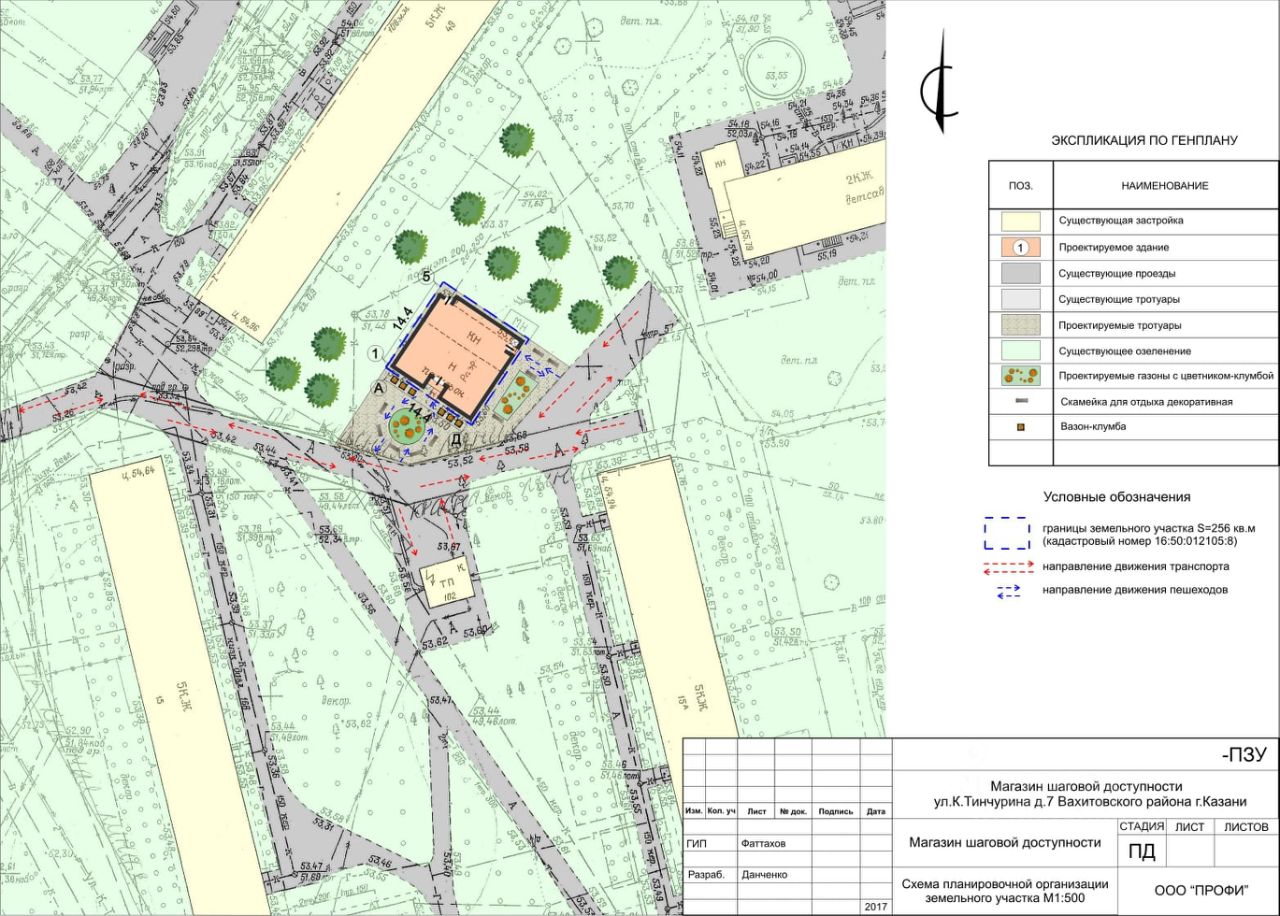Click the 'Изм.' column header
Image resolution: width=1280 pixels, height=916 pixels.
(694, 812)
